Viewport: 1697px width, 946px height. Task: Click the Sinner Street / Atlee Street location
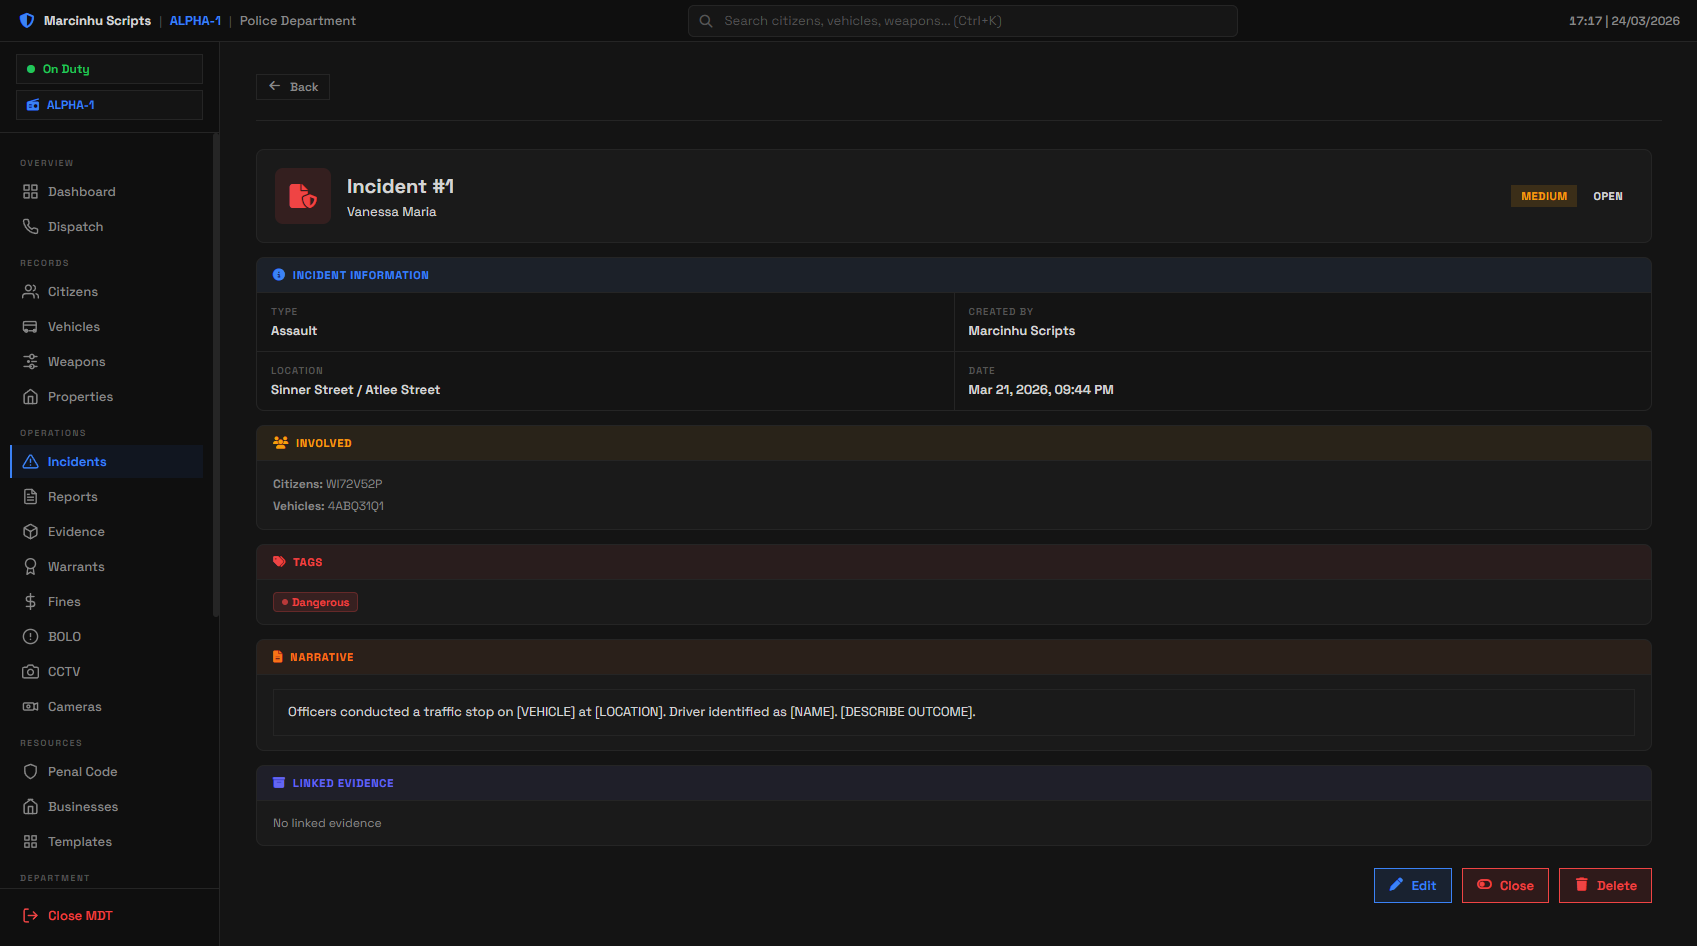tap(355, 390)
